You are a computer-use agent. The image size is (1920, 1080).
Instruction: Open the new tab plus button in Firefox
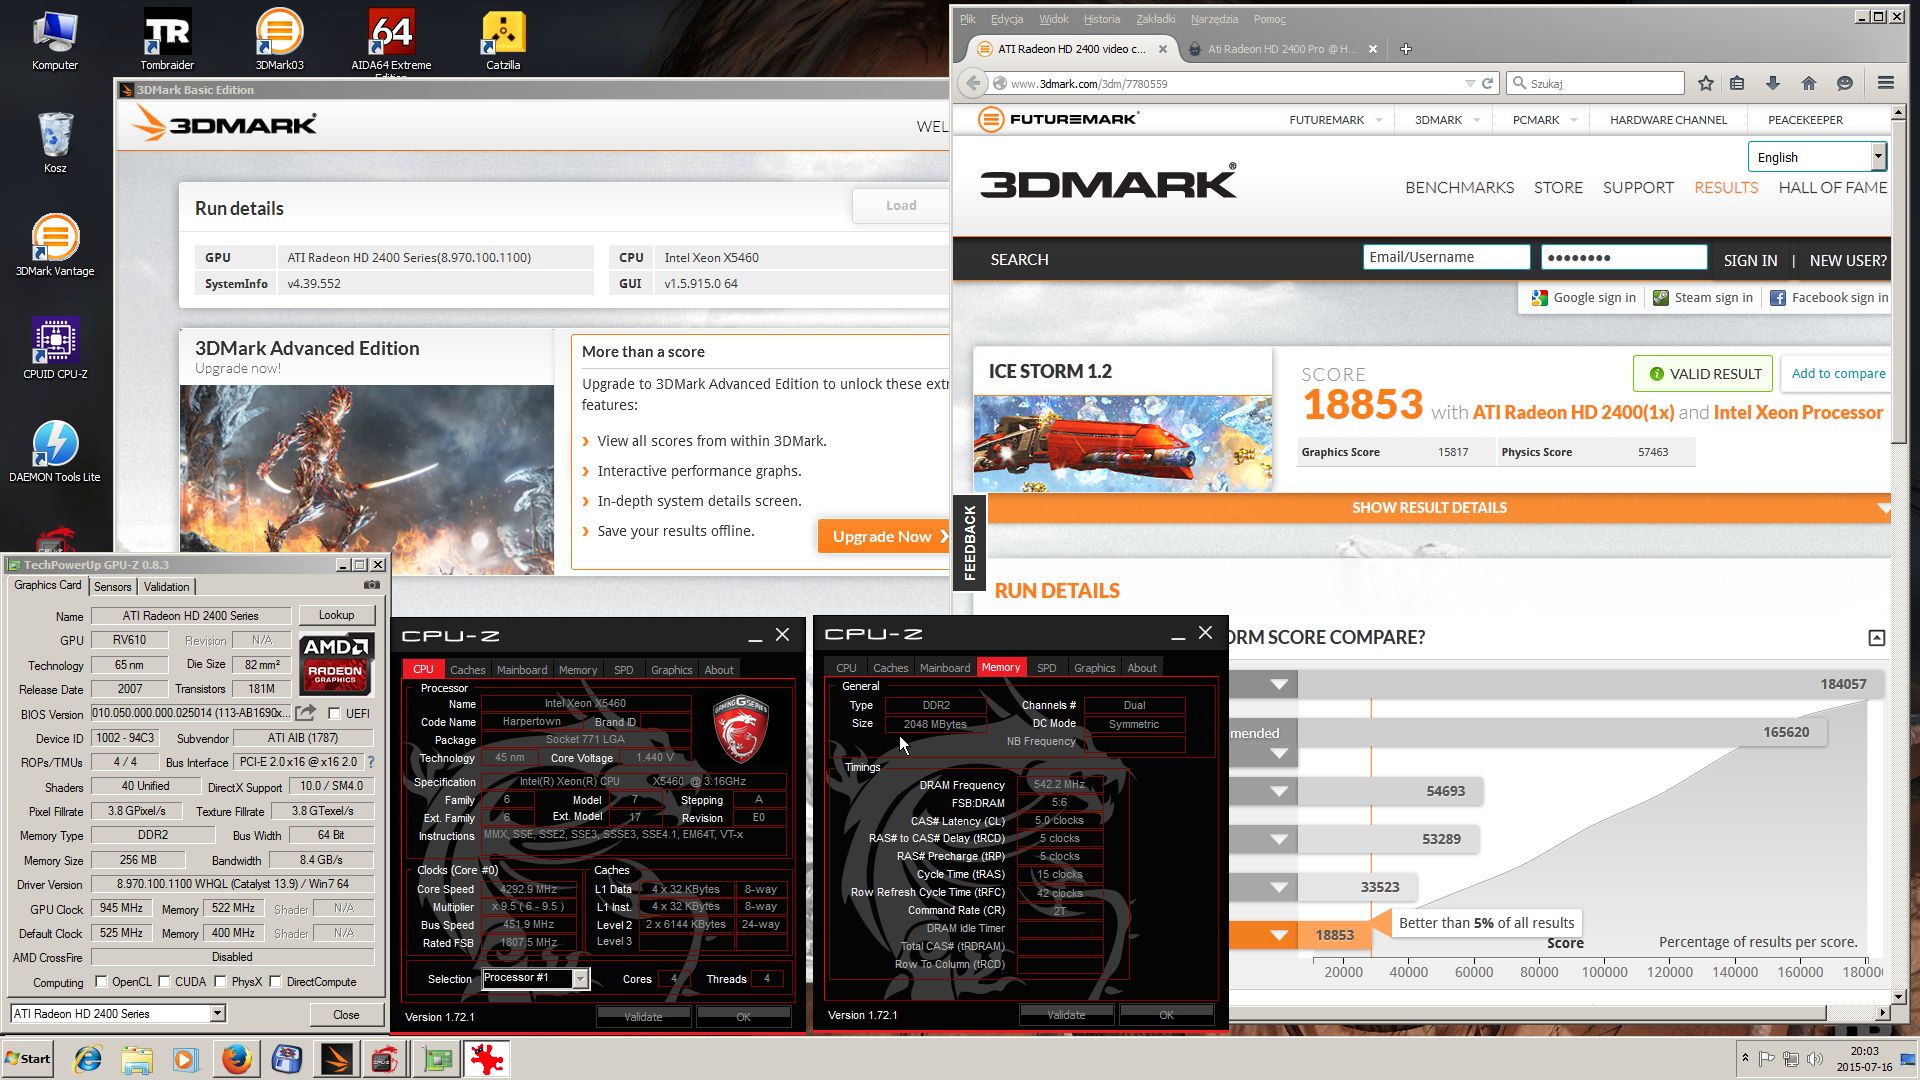tap(1405, 49)
